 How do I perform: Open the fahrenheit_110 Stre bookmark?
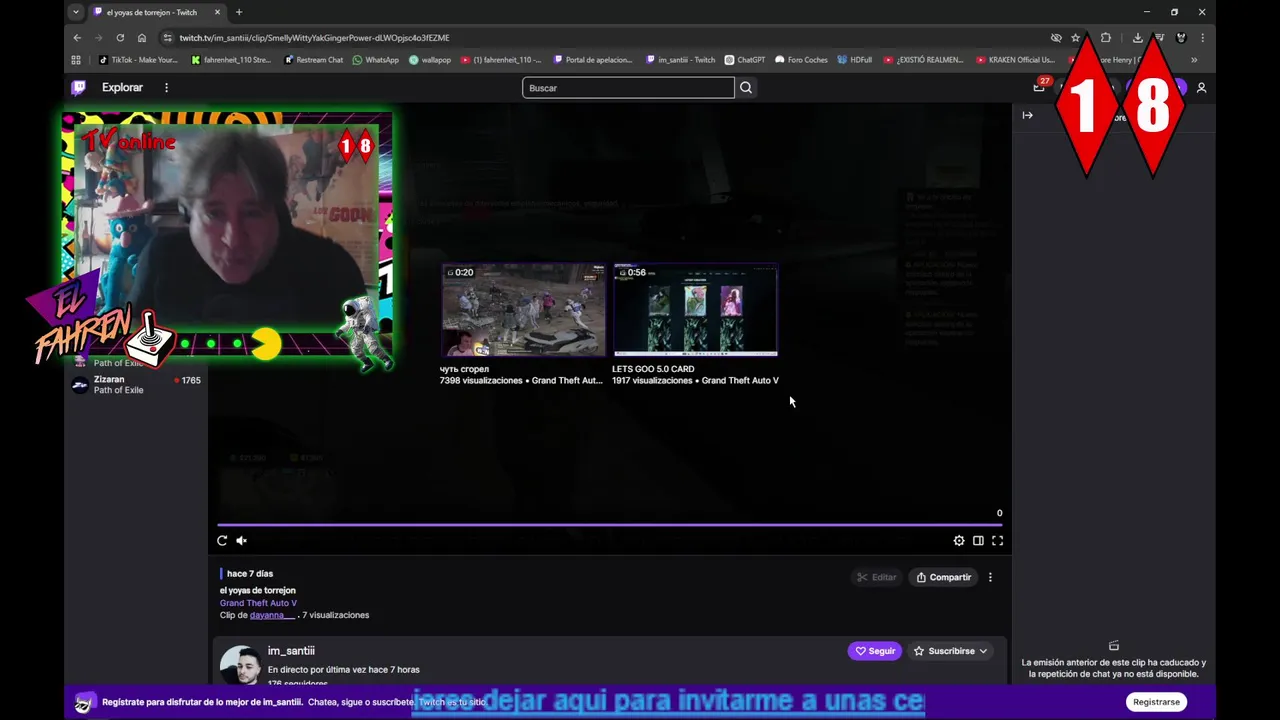pos(231,60)
